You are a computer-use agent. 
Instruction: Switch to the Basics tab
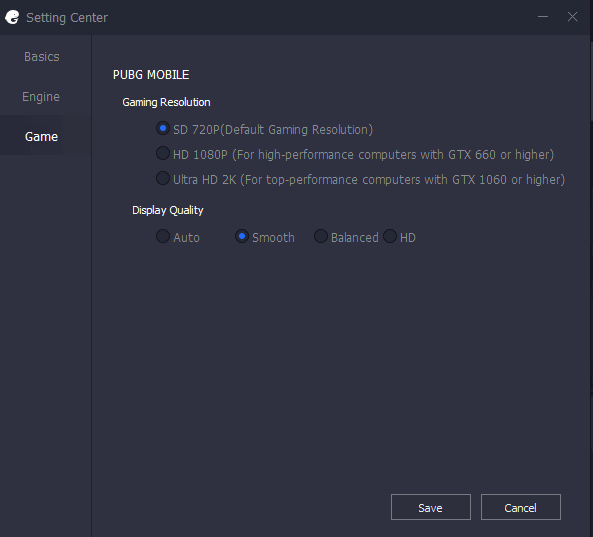point(42,57)
